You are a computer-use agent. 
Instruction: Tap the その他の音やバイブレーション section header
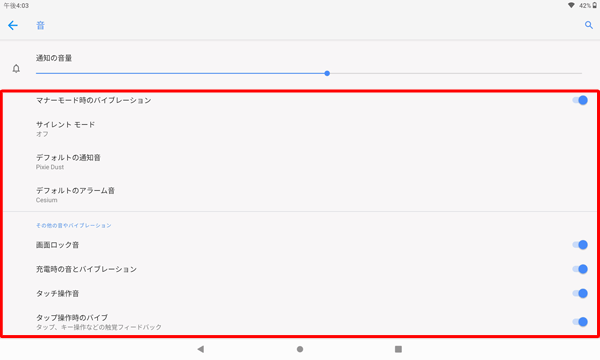point(73,225)
